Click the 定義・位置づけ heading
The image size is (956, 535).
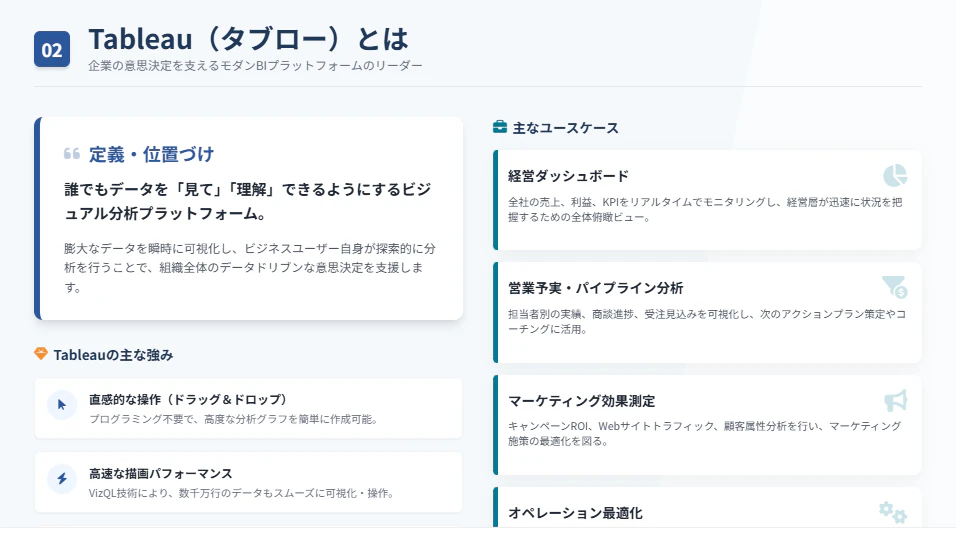point(151,154)
